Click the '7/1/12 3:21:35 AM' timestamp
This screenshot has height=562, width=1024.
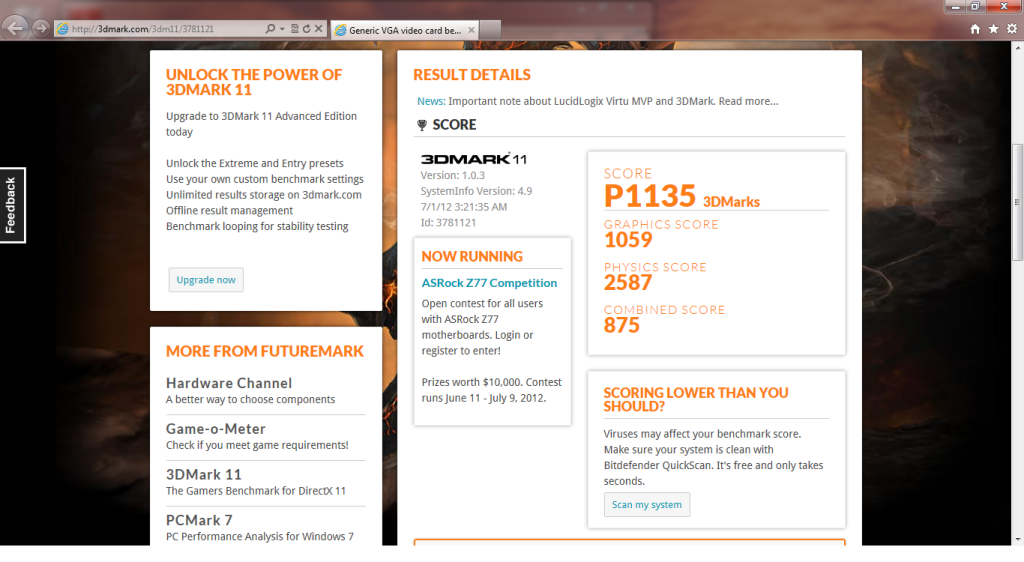464,207
